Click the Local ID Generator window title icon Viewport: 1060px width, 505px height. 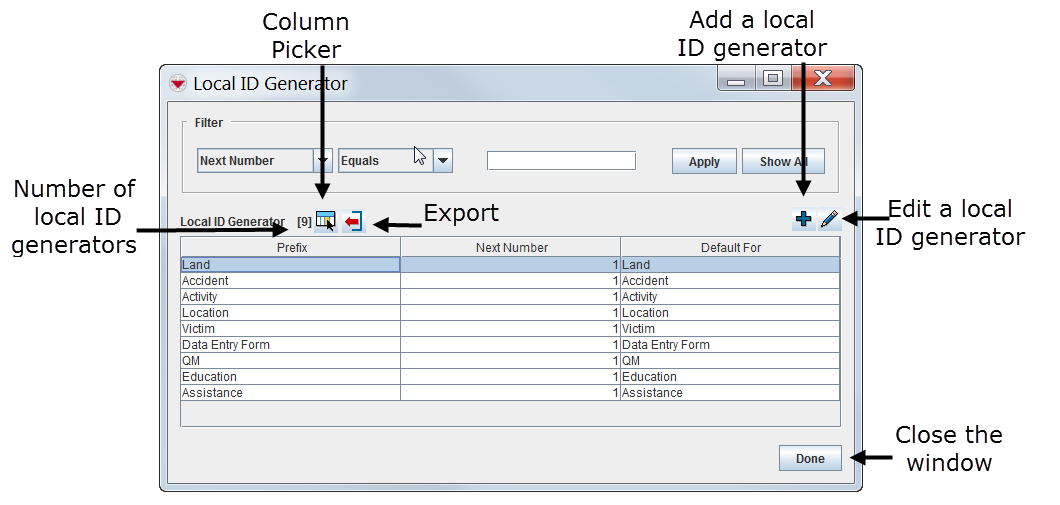tap(177, 83)
